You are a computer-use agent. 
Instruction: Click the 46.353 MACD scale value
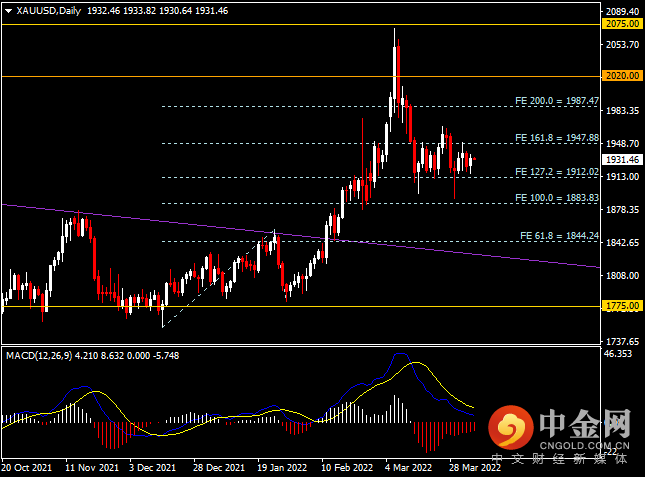618,354
